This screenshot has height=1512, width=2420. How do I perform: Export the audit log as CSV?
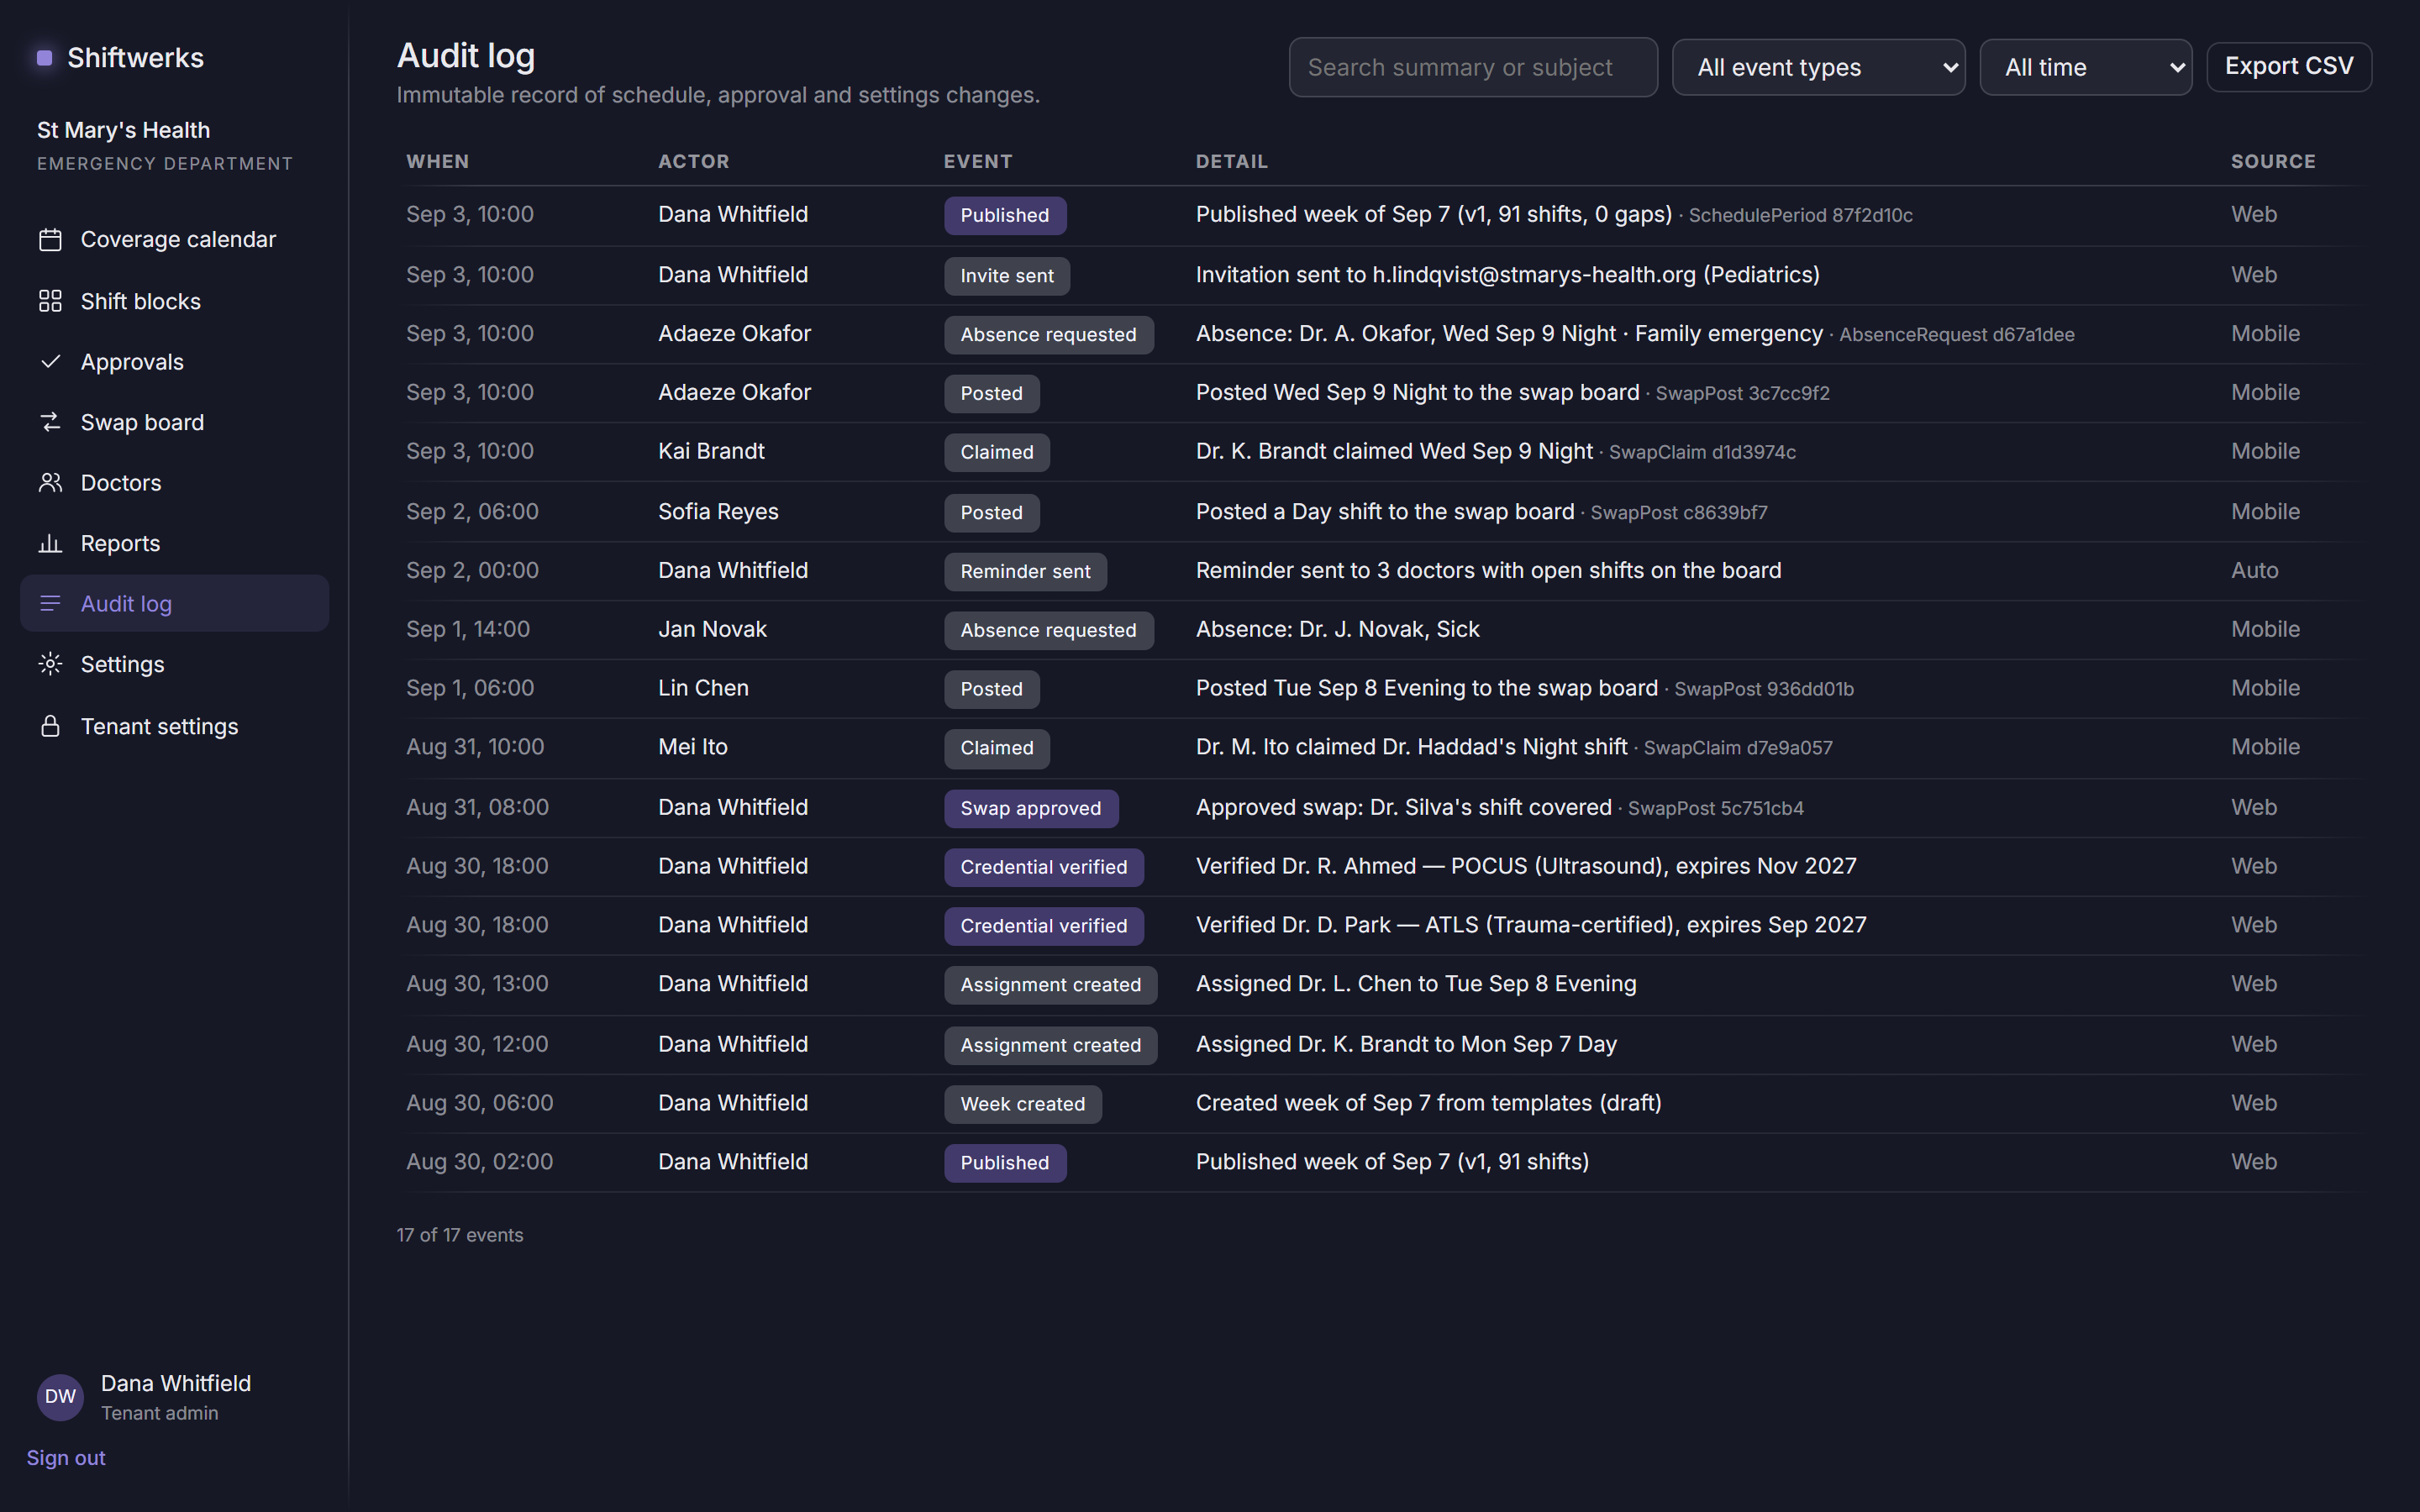2288,67
